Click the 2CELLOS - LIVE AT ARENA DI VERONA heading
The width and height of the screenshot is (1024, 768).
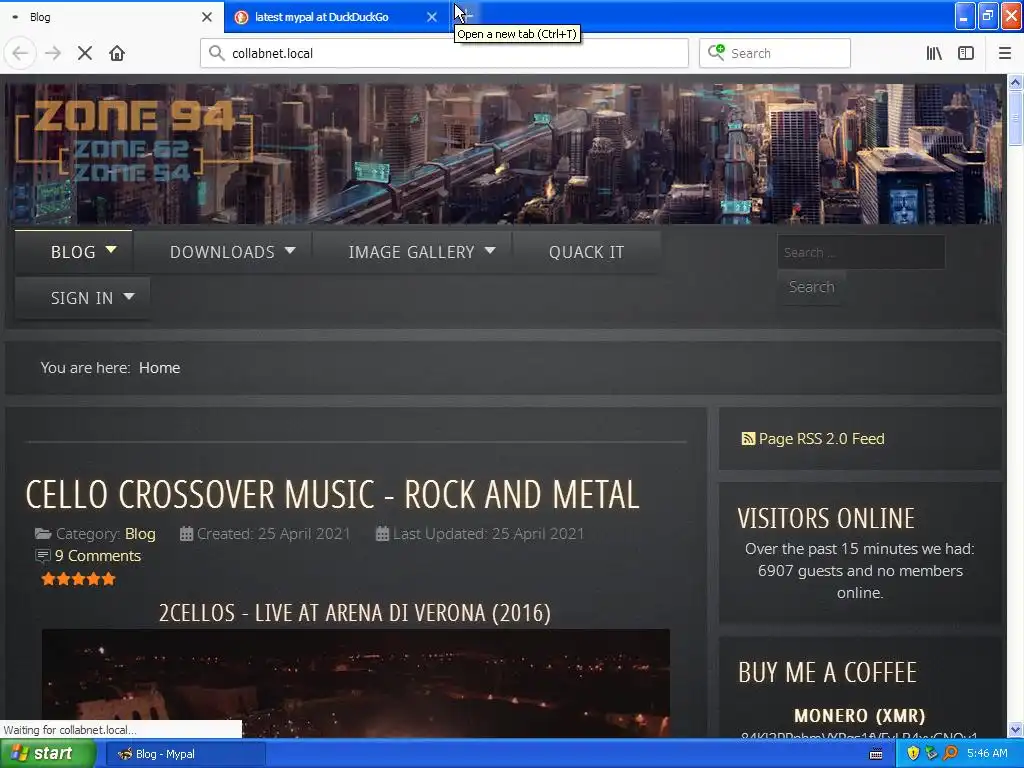pos(355,613)
